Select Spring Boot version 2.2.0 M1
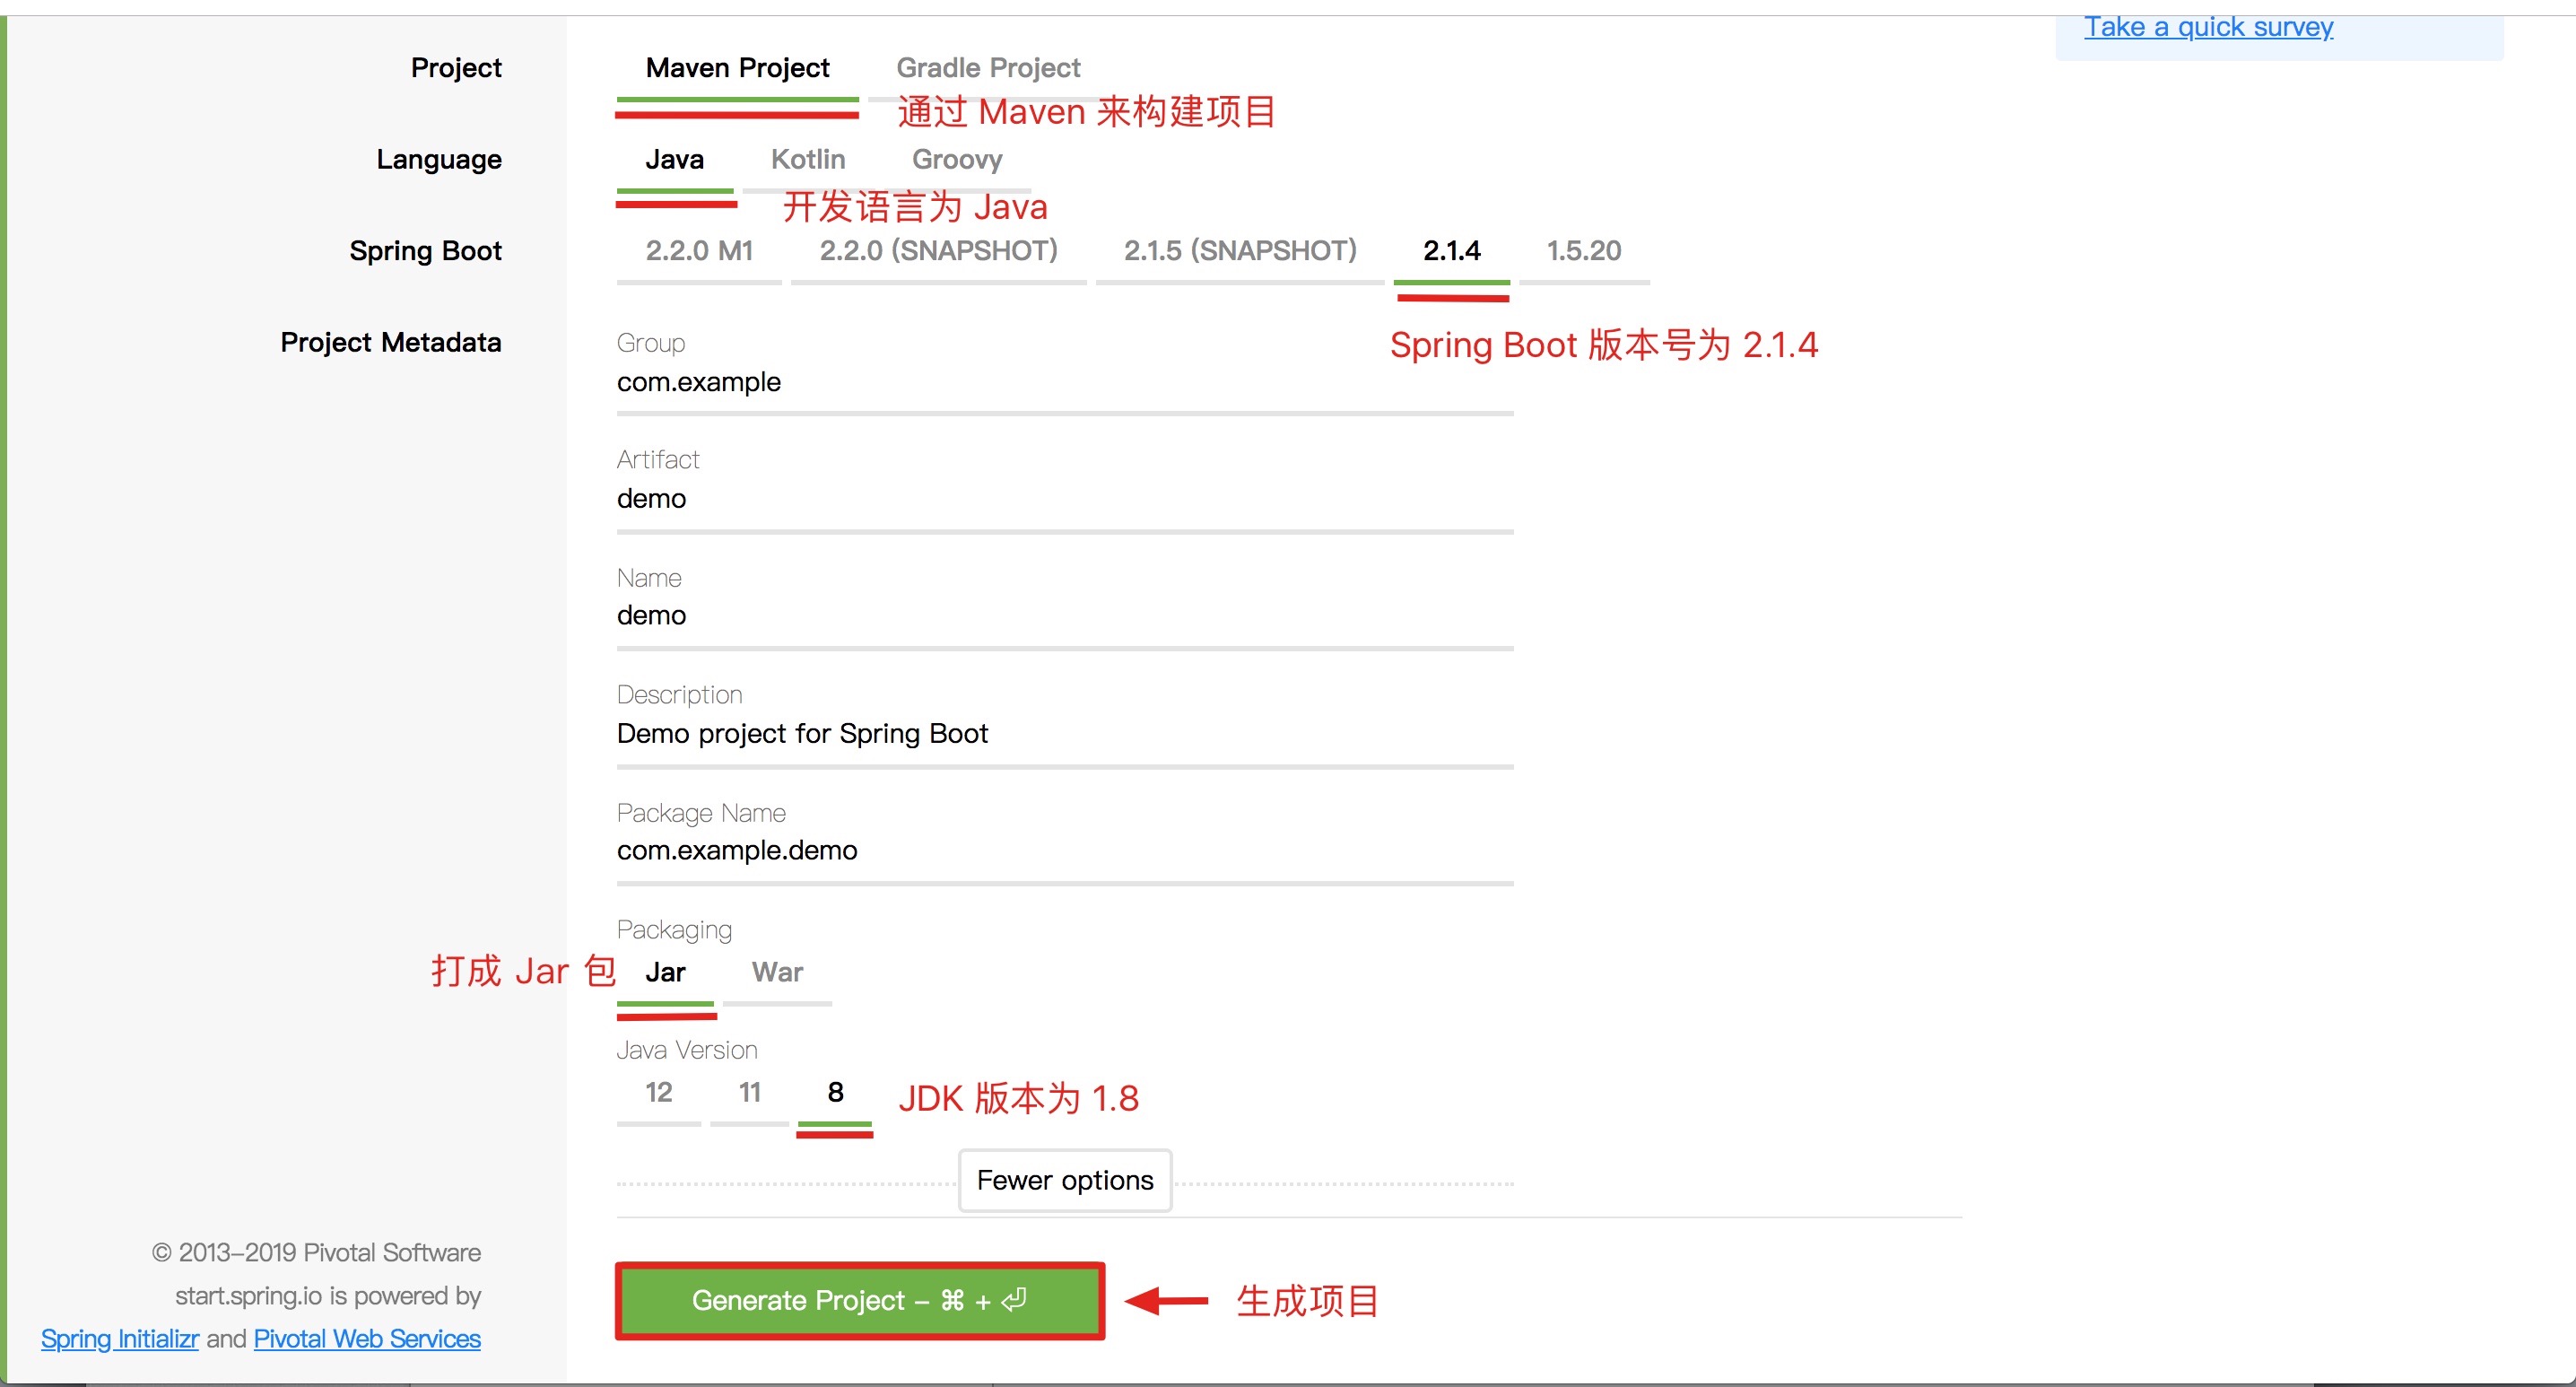The height and width of the screenshot is (1387, 2576). 698,251
